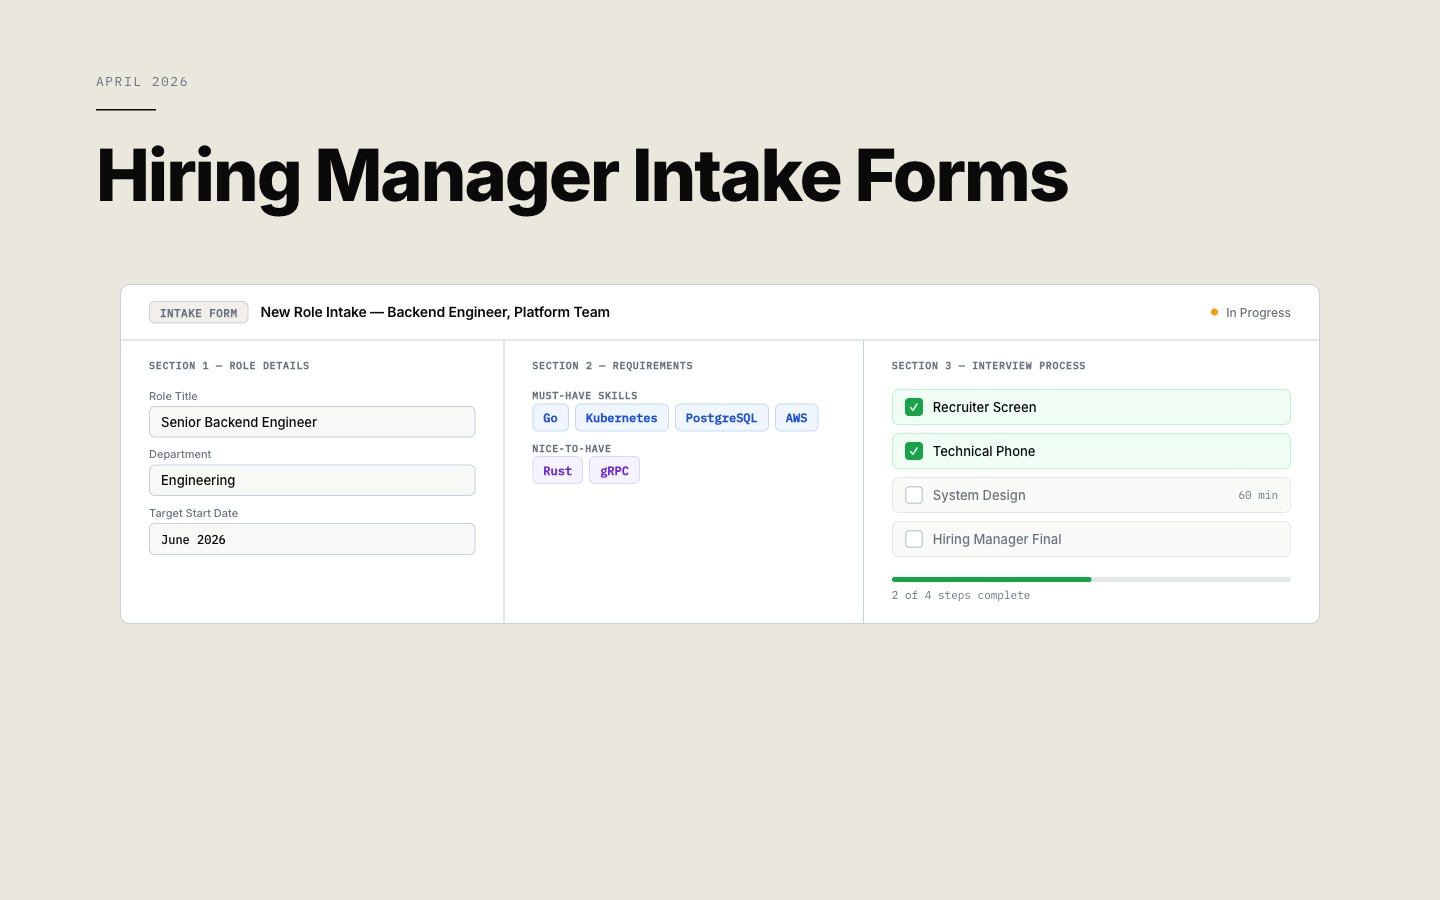Click the System Design step label
1440x900 pixels.
pos(979,495)
